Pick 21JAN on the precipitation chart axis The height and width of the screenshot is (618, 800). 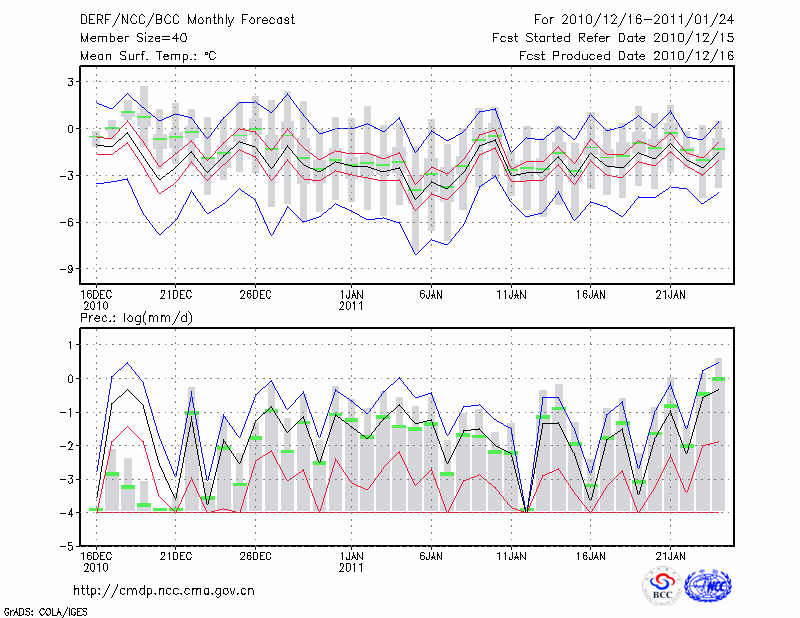671,555
